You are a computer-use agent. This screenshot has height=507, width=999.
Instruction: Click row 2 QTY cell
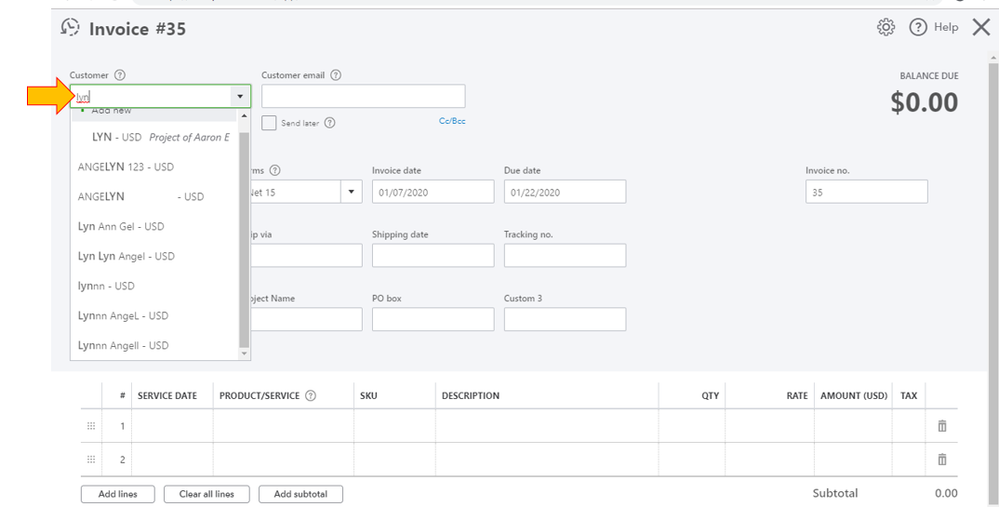692,459
